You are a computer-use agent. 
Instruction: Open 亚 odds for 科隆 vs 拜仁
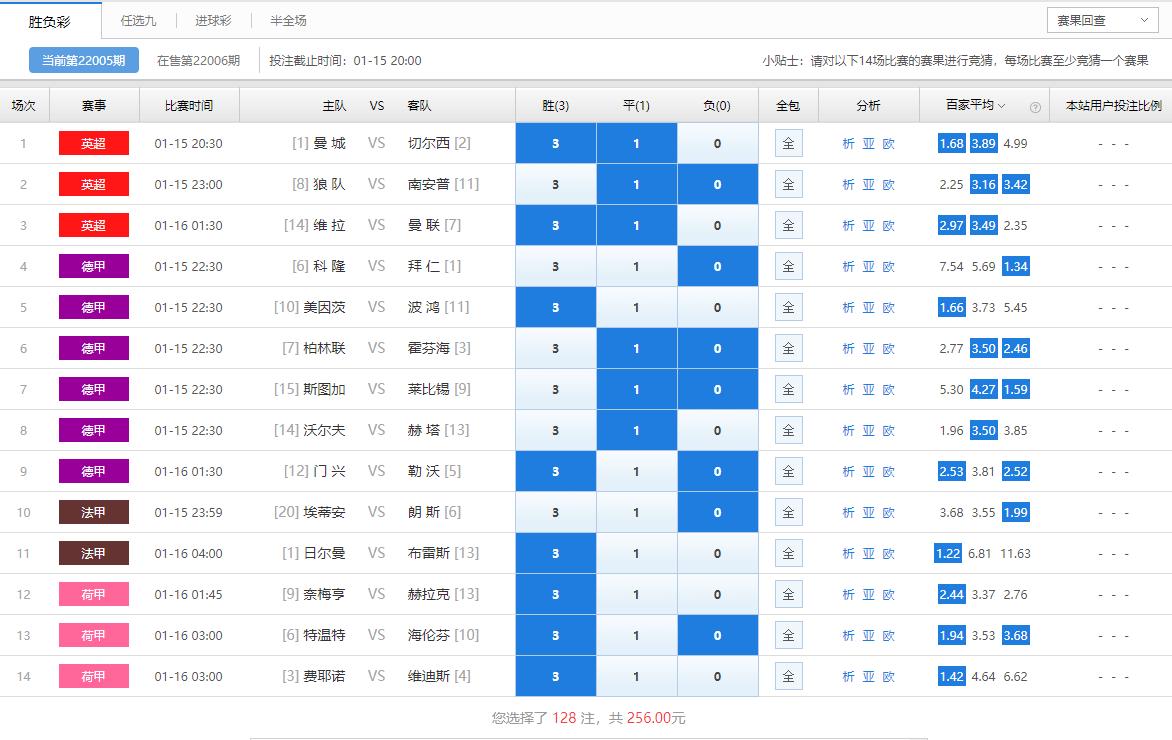(868, 266)
